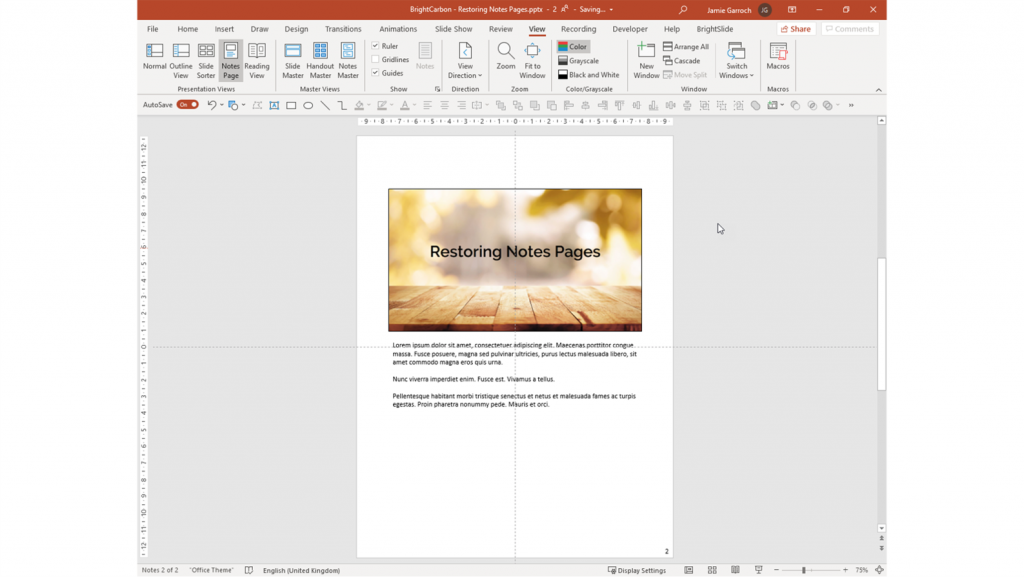Start Slide Show from the status bar
The image size is (1024, 577).
coord(758,569)
